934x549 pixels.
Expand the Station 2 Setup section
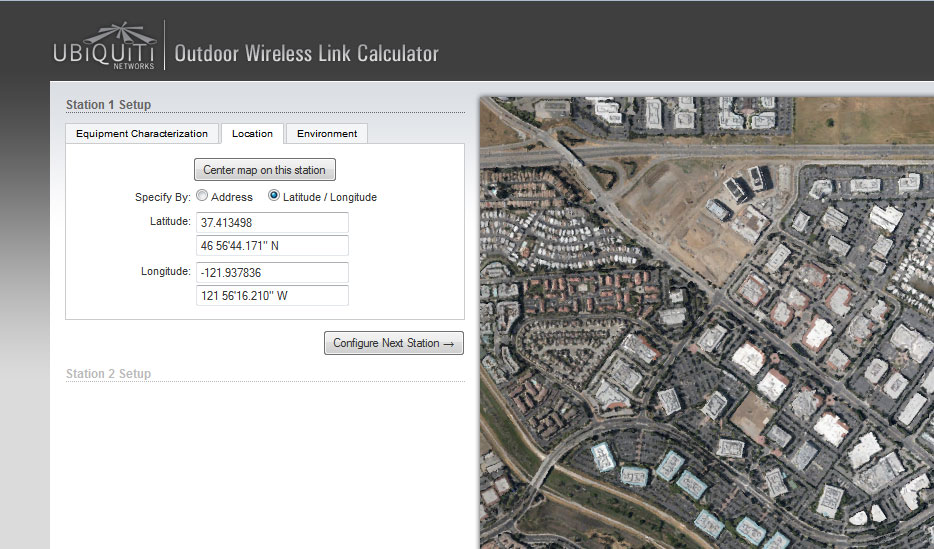[108, 374]
